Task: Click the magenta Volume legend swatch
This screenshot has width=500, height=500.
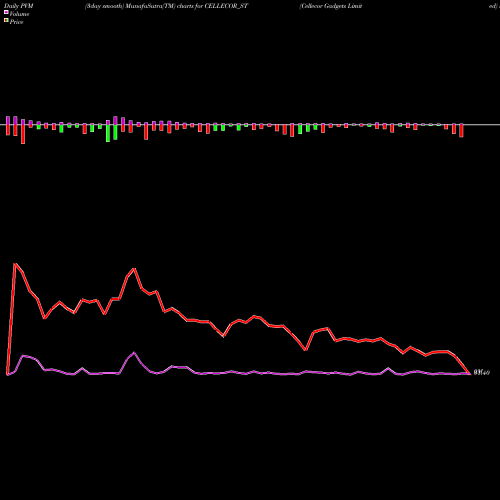Action: (x=6, y=12)
